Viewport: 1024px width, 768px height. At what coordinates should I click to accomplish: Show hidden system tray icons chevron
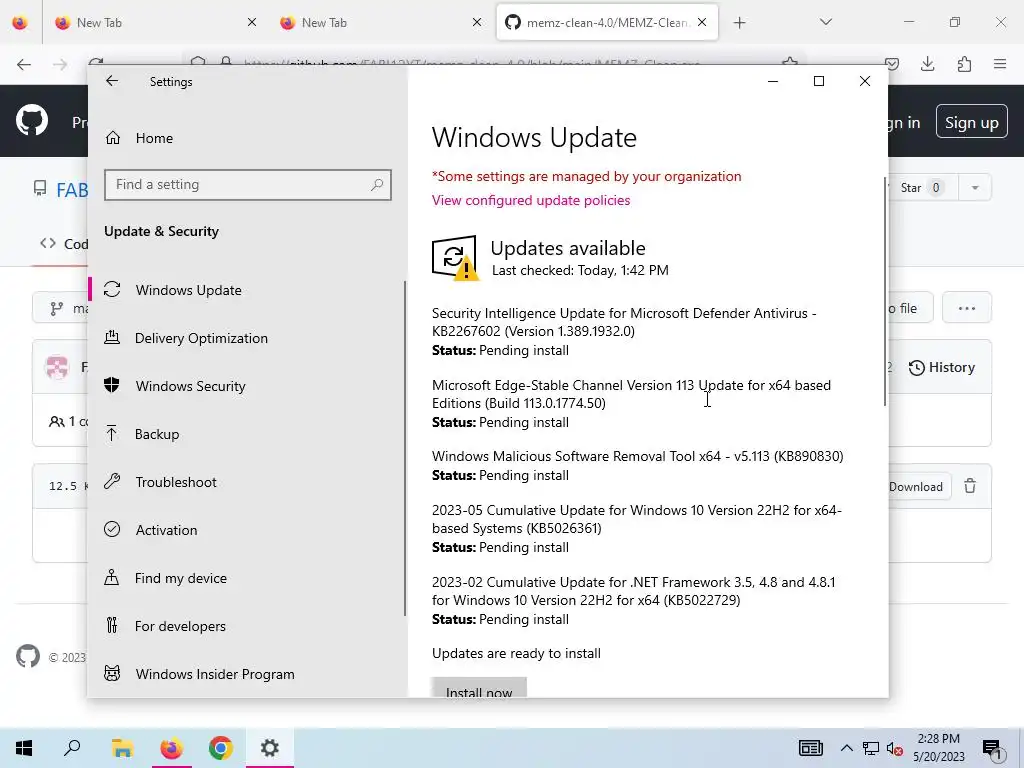(846, 748)
